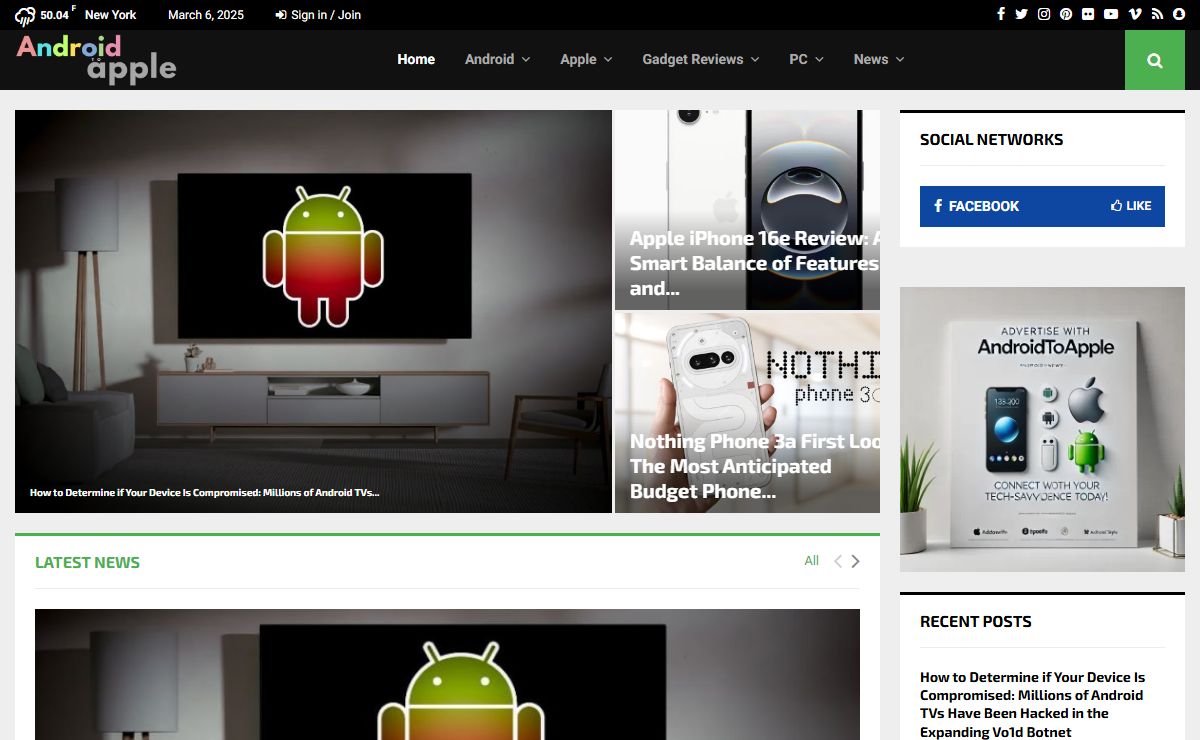Click the March 6, 2025 date
The image size is (1200, 740).
pyautogui.click(x=206, y=15)
